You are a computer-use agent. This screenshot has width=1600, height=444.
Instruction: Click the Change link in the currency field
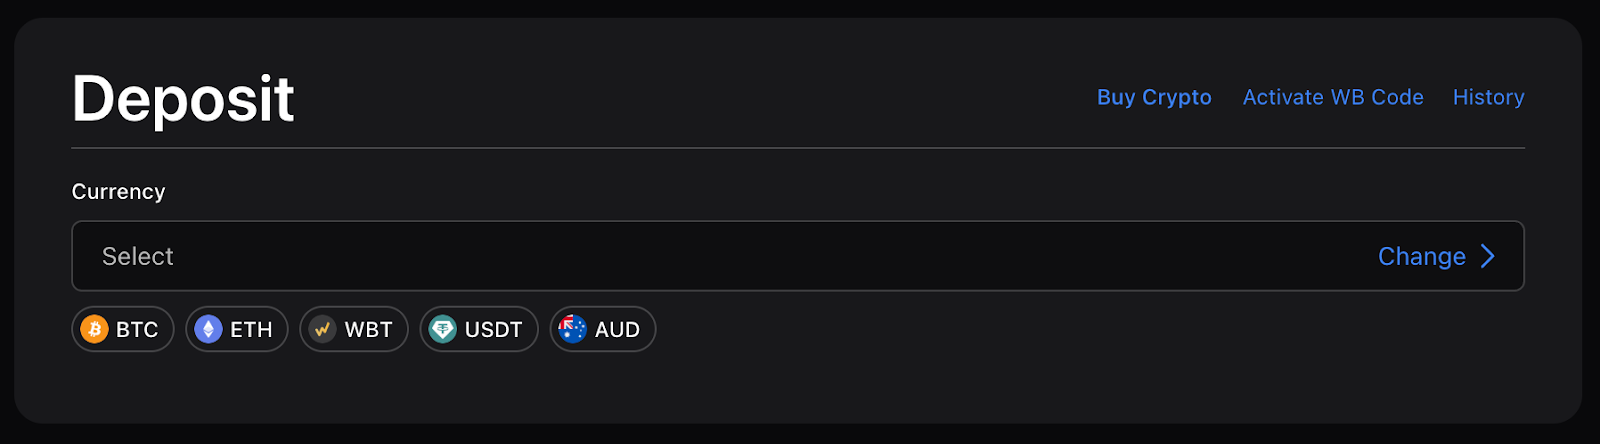point(1421,256)
